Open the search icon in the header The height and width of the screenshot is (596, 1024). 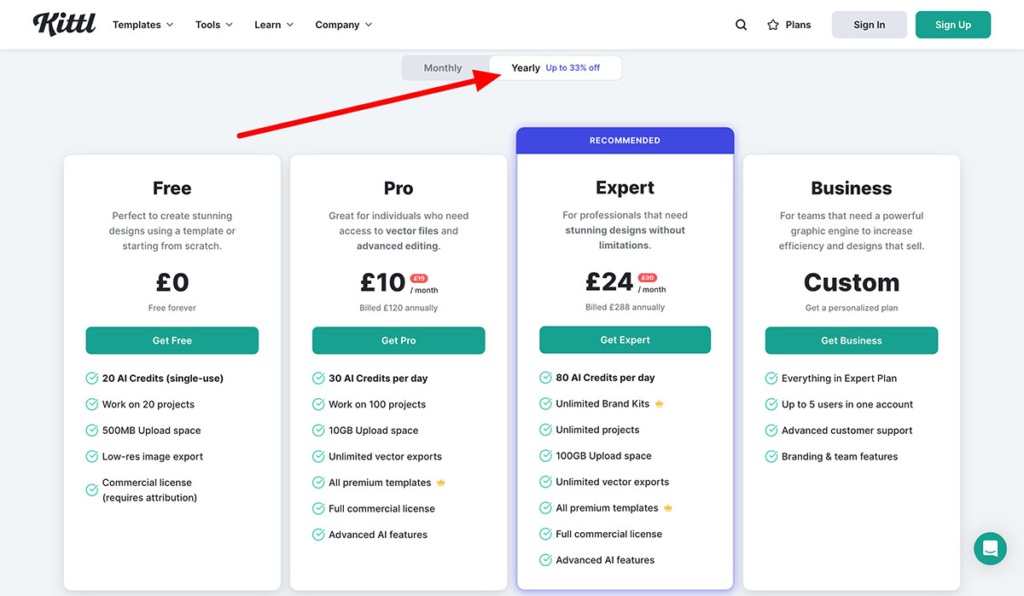[741, 24]
